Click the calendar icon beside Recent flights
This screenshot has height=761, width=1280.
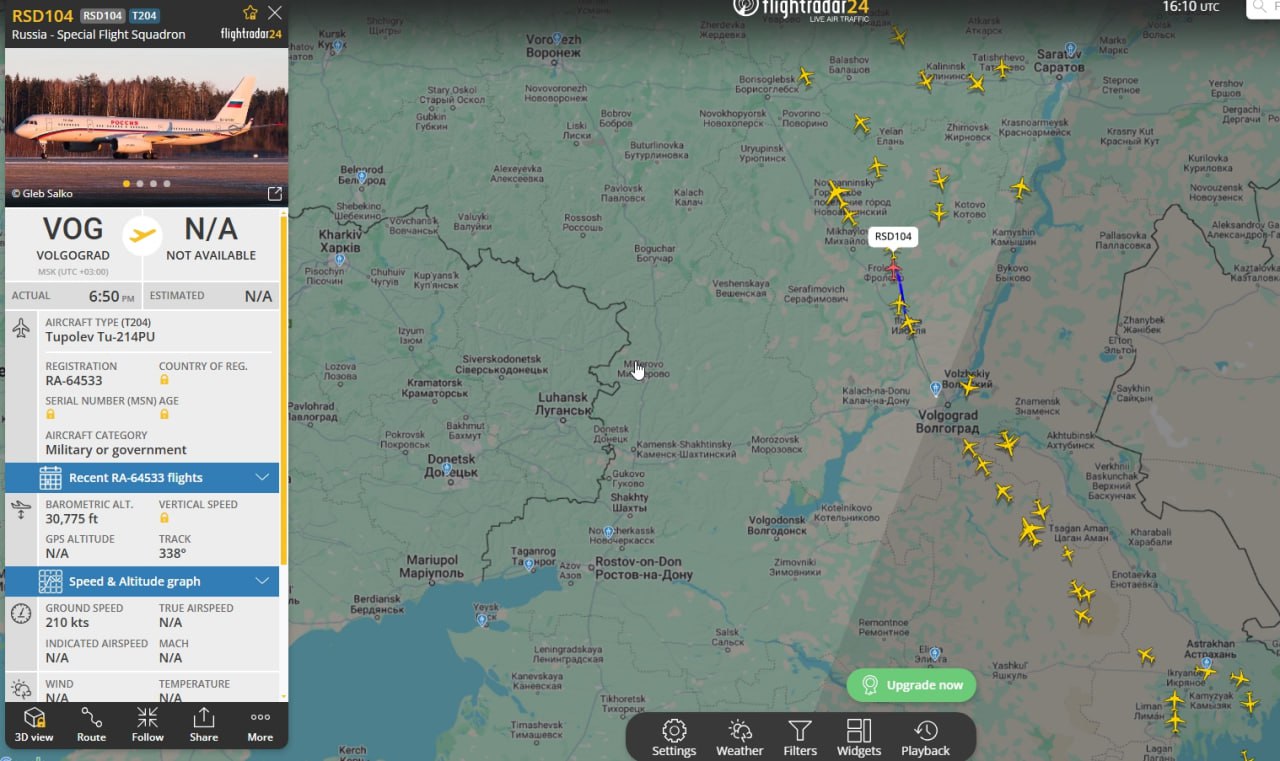click(x=51, y=477)
